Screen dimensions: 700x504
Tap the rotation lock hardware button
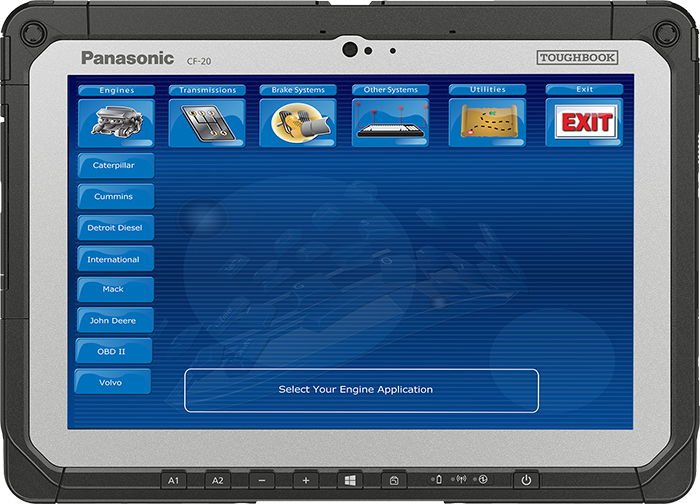(394, 480)
